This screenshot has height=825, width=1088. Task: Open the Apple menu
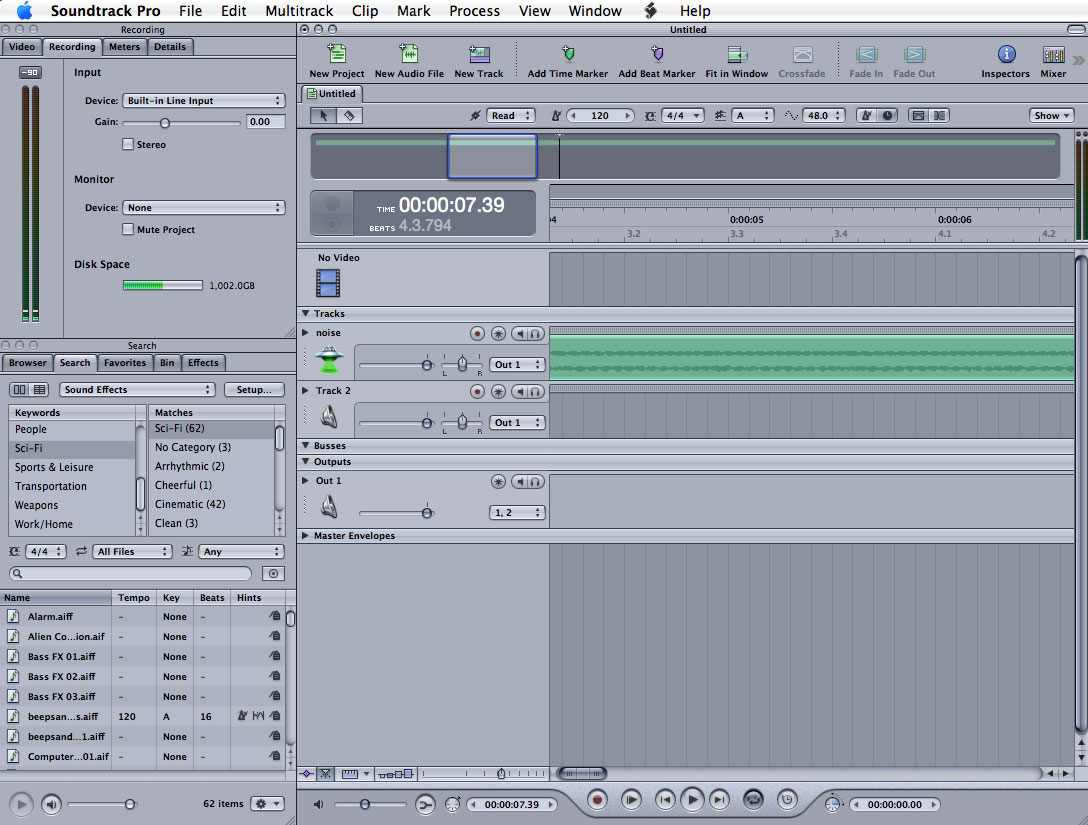coord(24,10)
